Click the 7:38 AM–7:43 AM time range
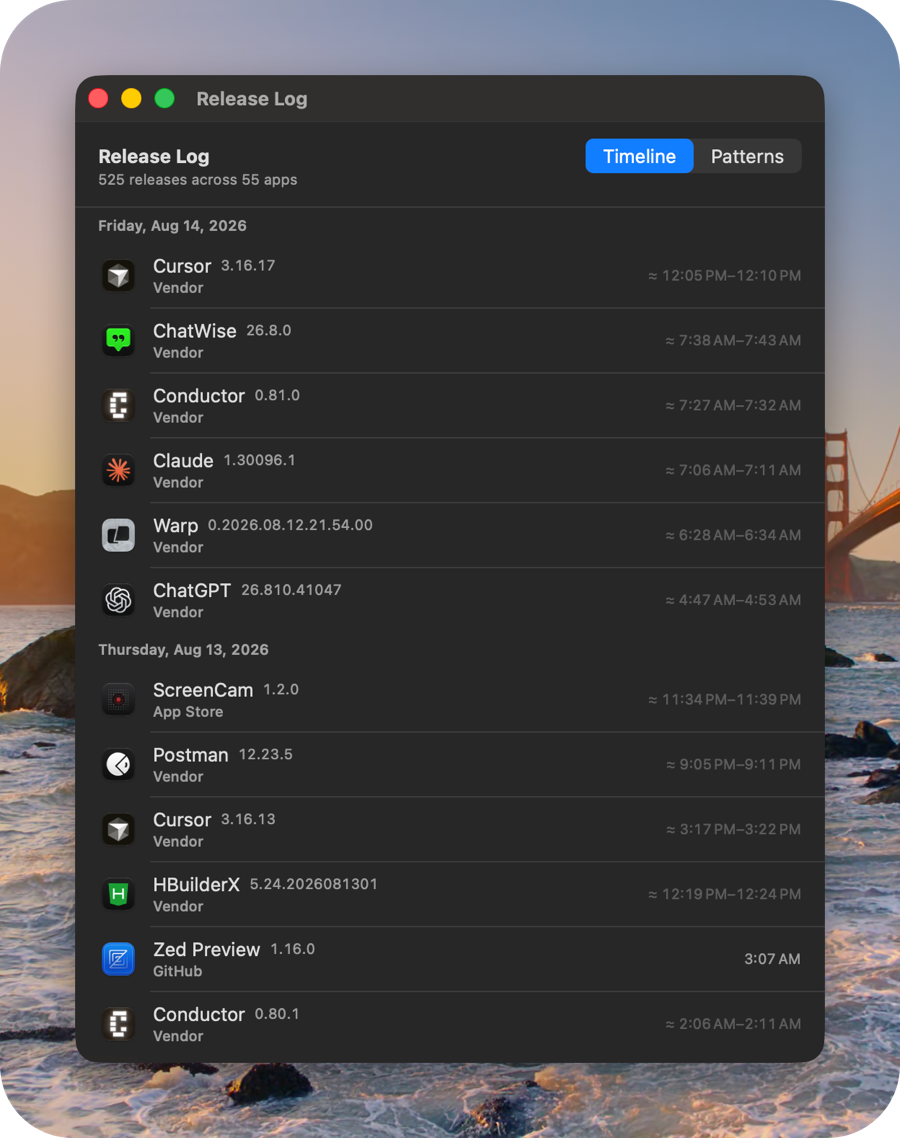This screenshot has width=900, height=1138. [x=733, y=340]
